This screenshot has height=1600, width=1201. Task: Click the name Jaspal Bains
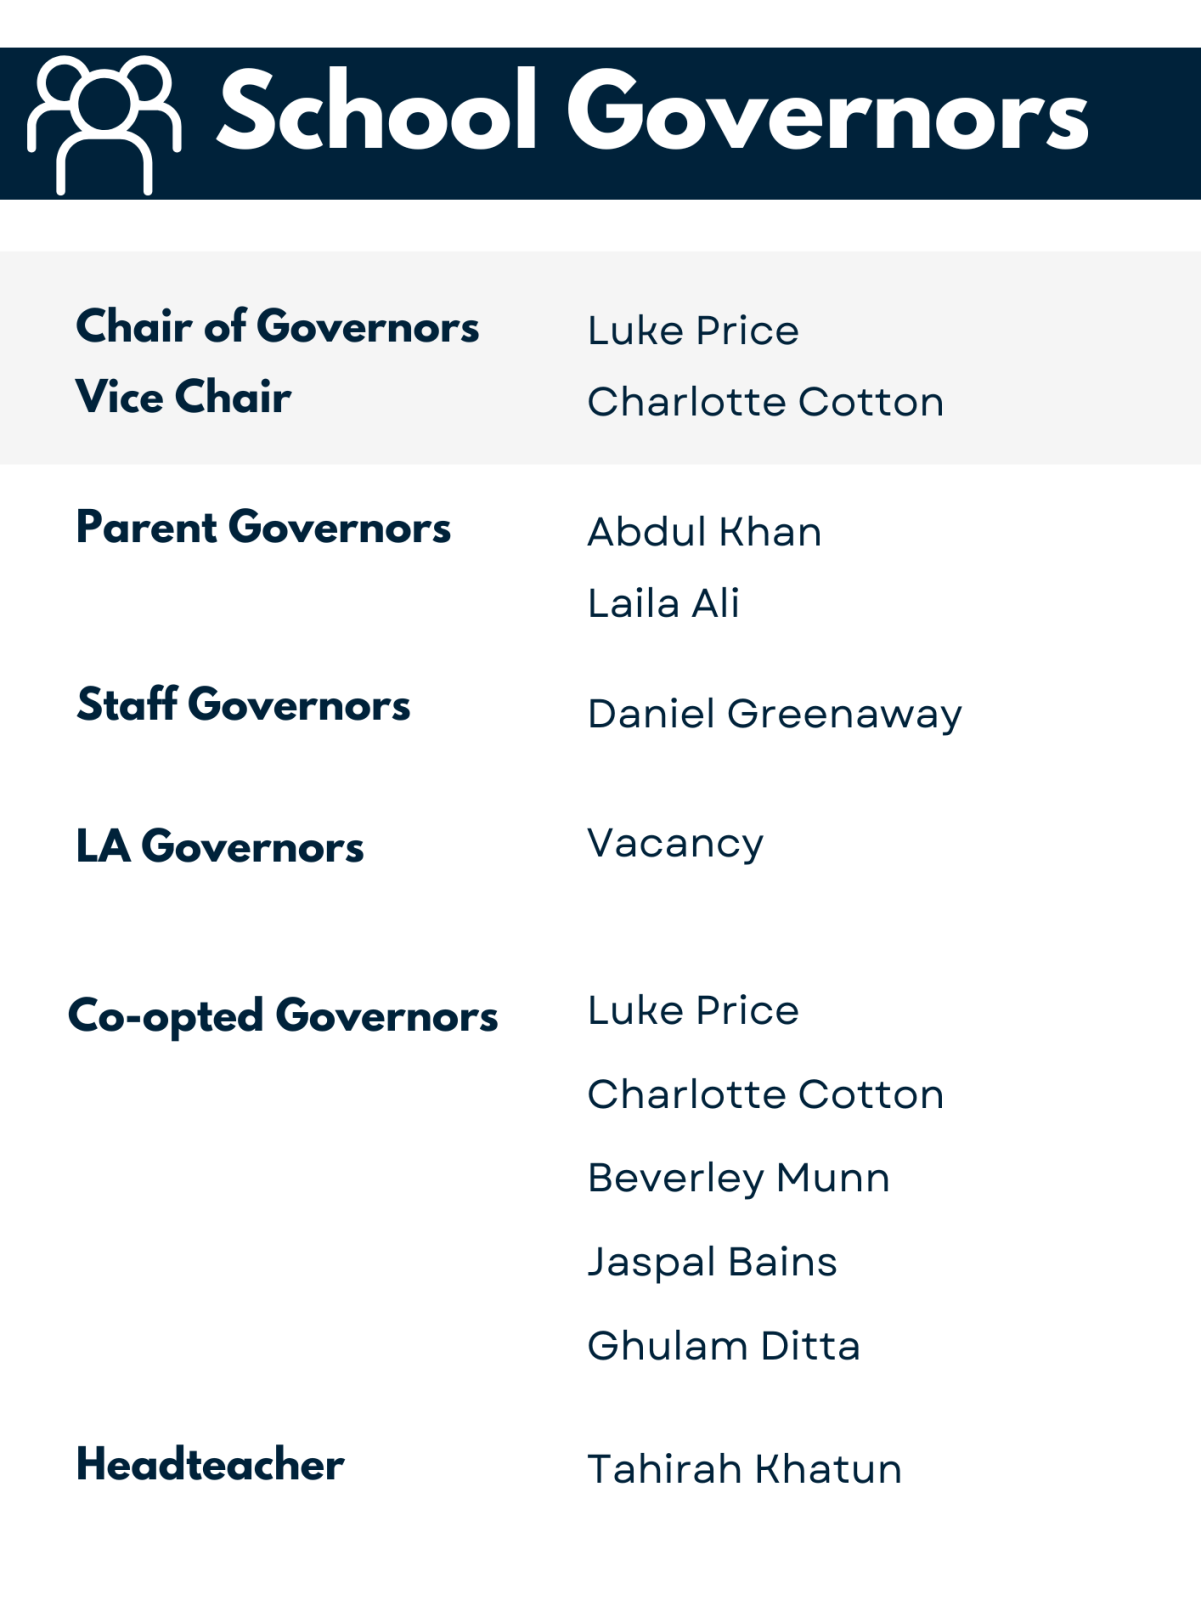coord(712,1264)
